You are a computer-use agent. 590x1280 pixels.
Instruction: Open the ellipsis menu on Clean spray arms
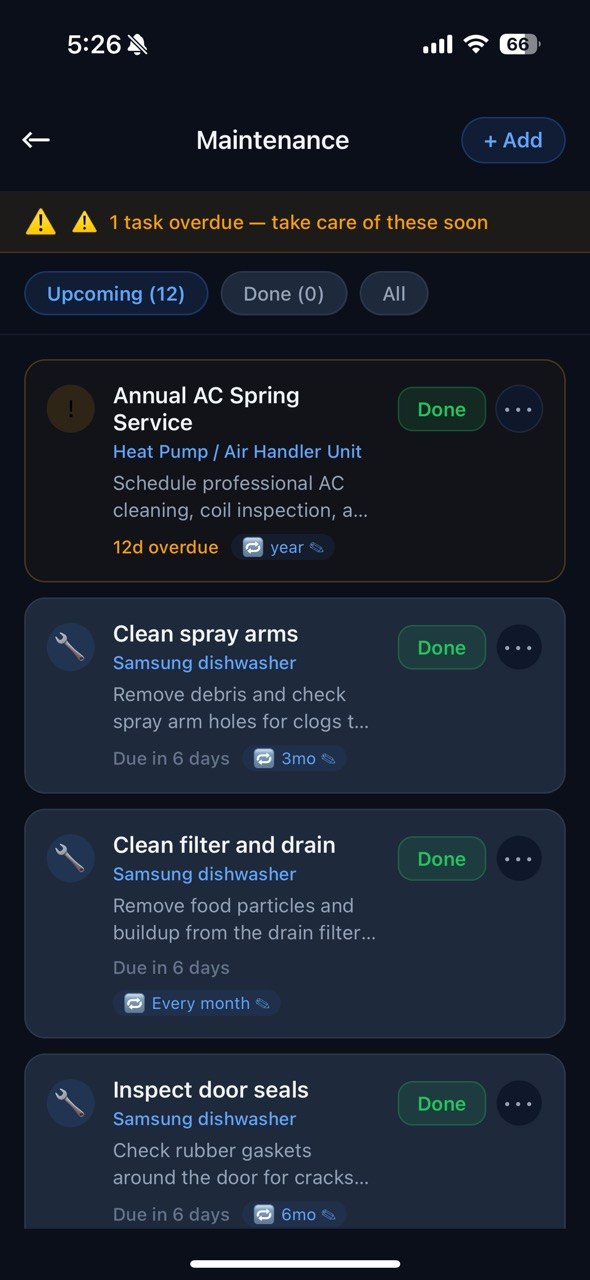pyautogui.click(x=519, y=647)
